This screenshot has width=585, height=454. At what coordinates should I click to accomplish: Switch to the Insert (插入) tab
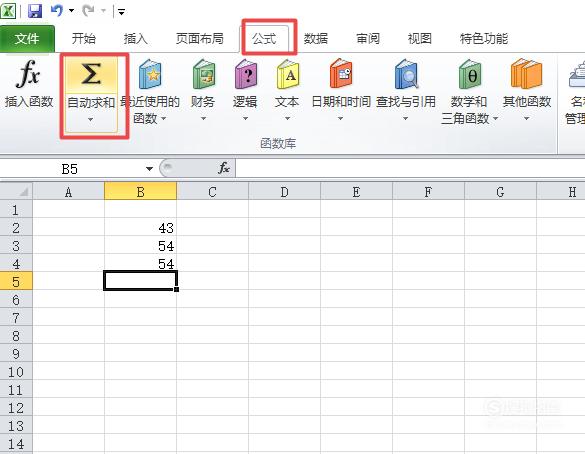[135, 38]
